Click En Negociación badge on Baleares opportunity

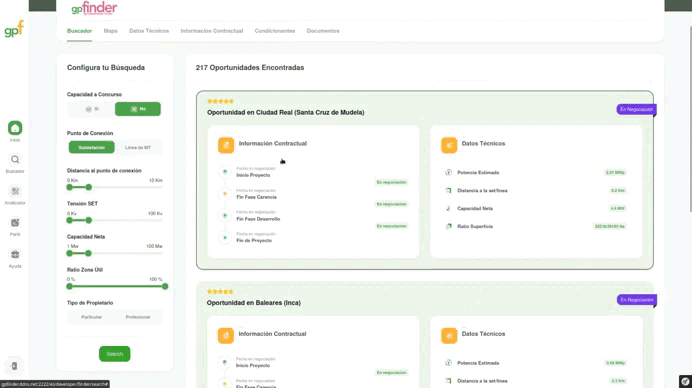click(636, 300)
